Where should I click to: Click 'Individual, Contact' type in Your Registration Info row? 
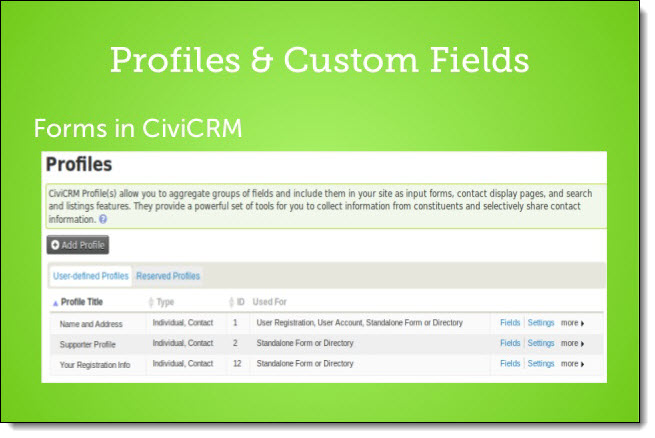[x=183, y=364]
